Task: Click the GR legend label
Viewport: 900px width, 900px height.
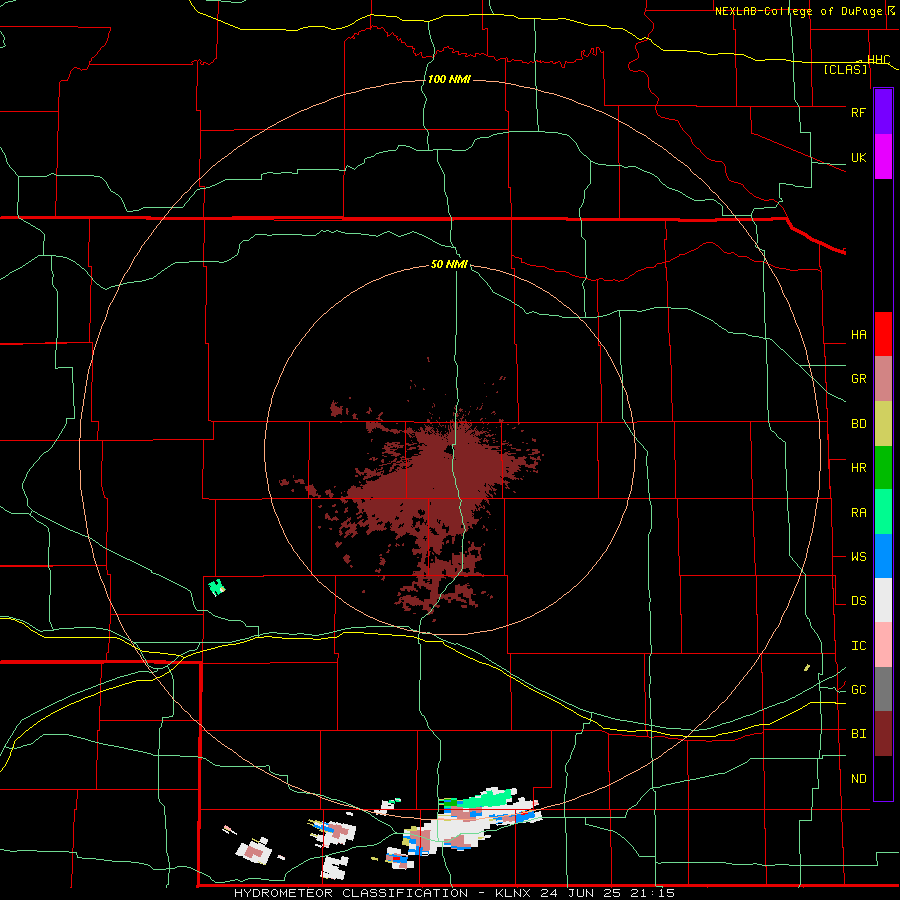Action: click(858, 379)
